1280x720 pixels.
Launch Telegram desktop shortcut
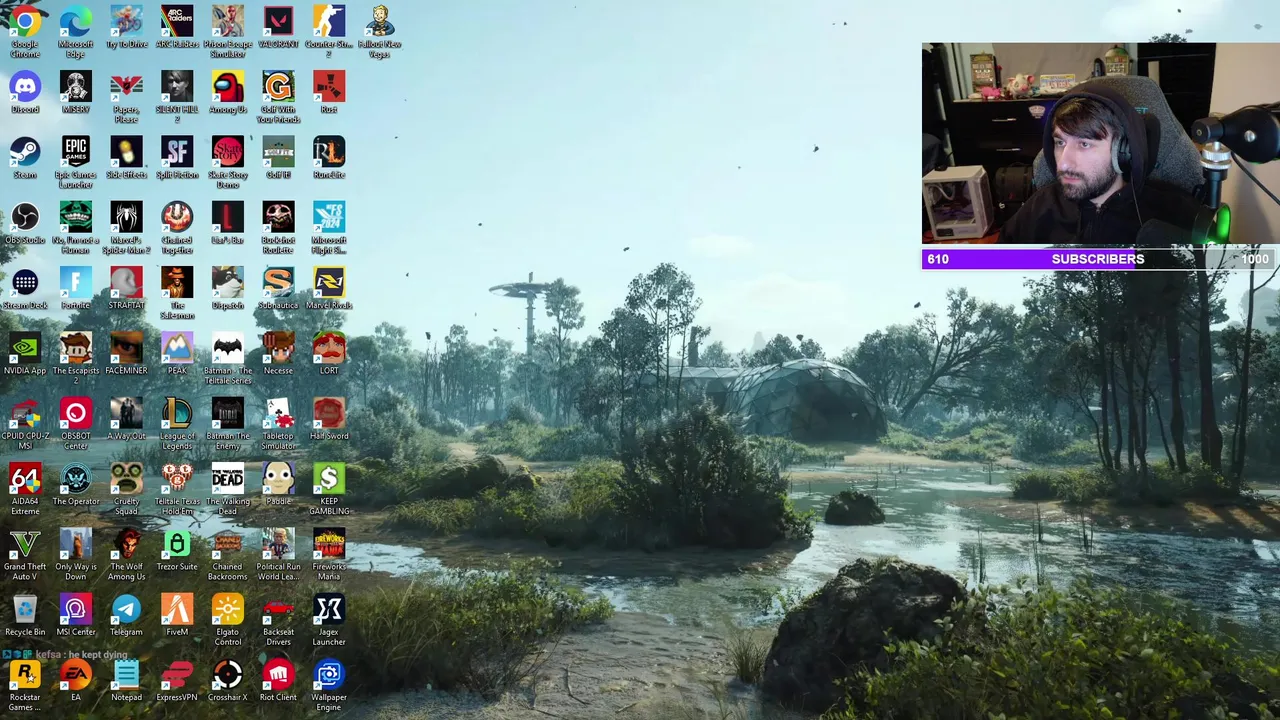126,614
